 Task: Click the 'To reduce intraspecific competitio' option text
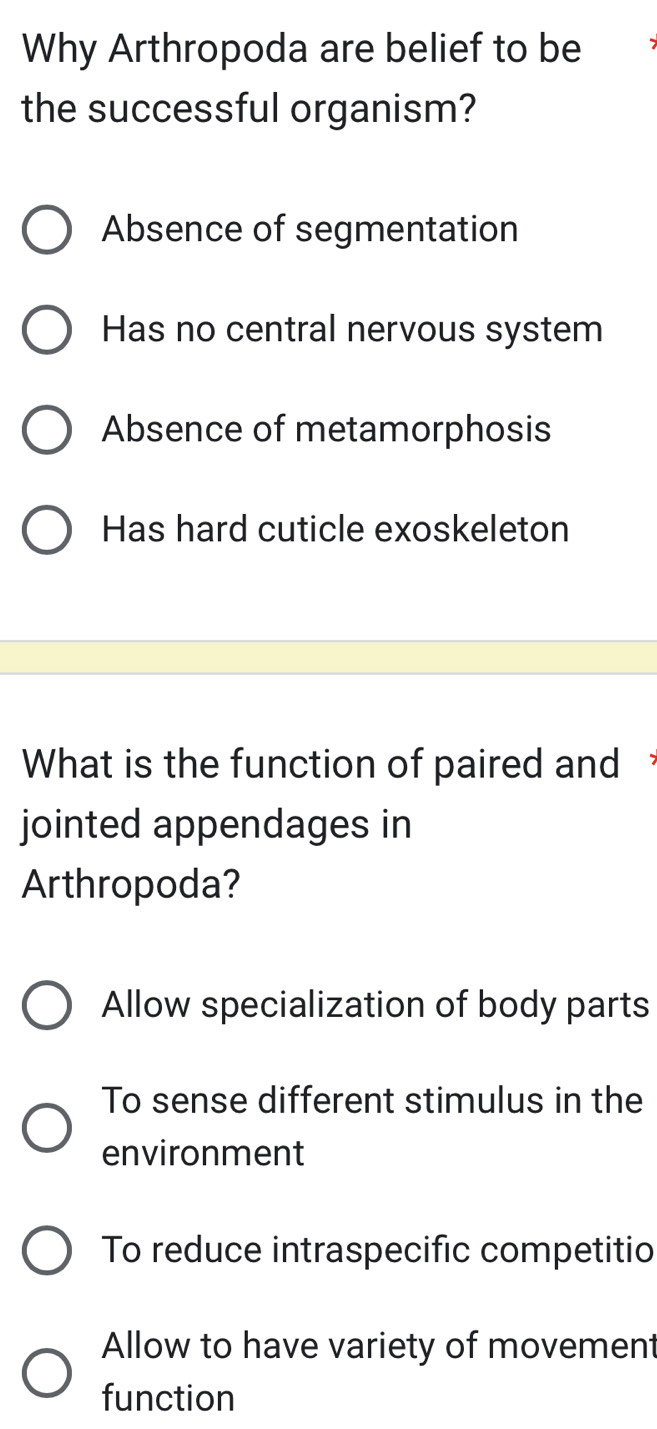pos(376,1250)
